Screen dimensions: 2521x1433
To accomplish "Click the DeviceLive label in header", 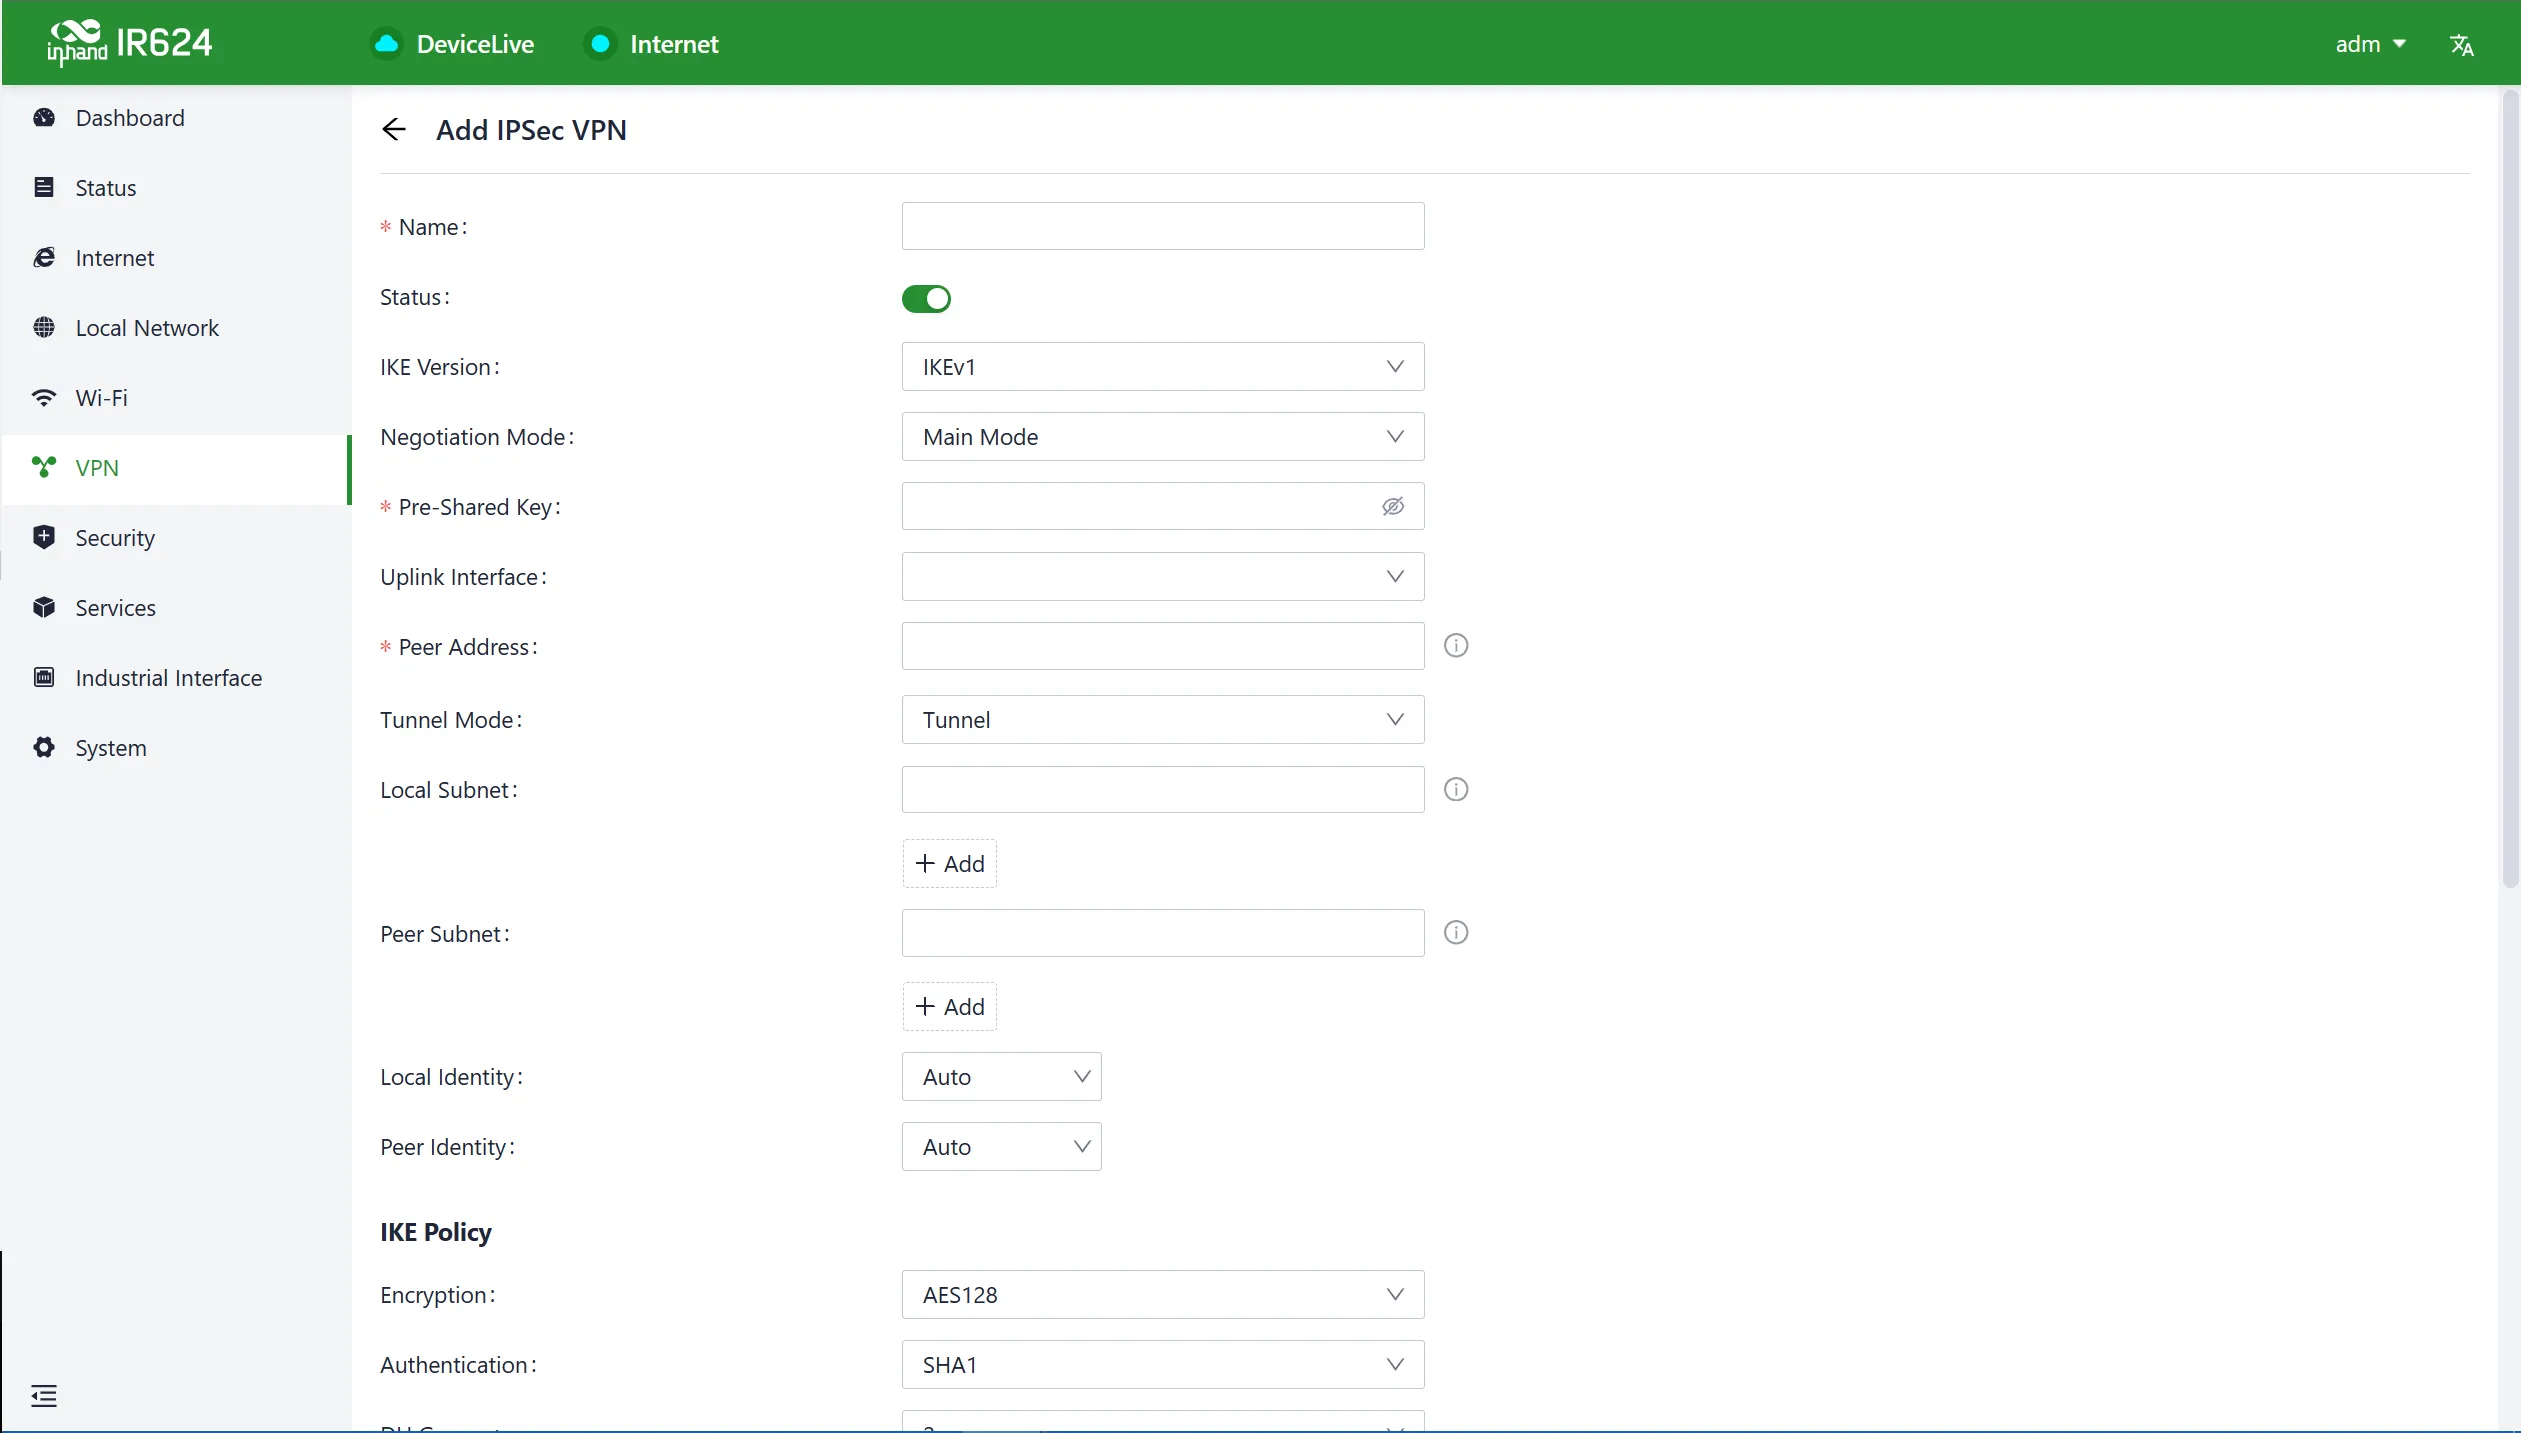I will (475, 44).
